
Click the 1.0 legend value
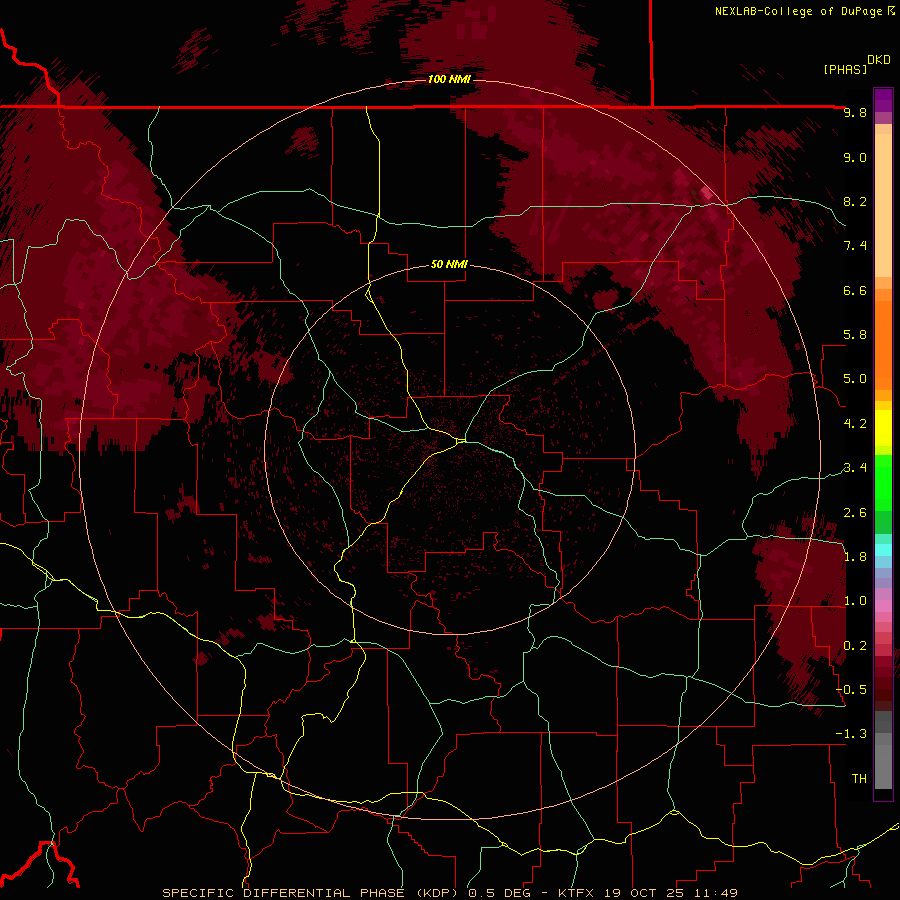[x=855, y=601]
